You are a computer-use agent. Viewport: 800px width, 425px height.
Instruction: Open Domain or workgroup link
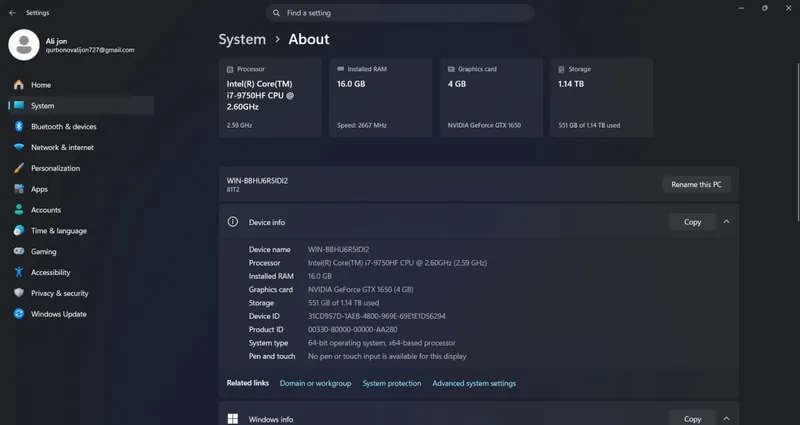click(x=315, y=383)
